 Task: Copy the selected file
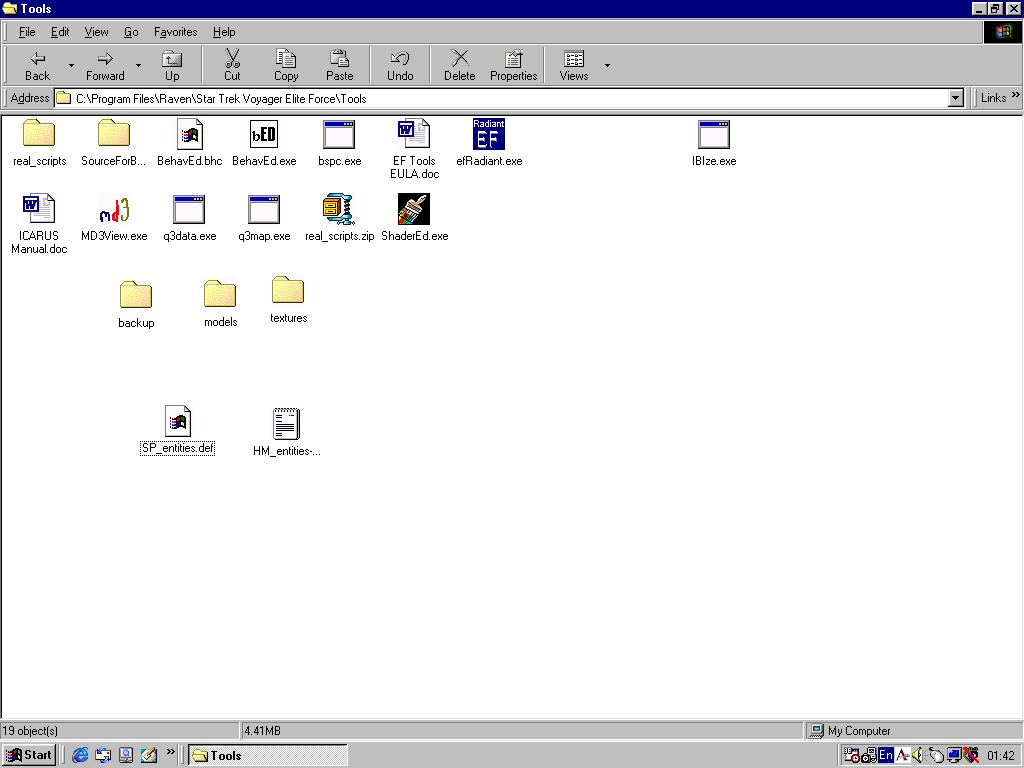click(286, 66)
